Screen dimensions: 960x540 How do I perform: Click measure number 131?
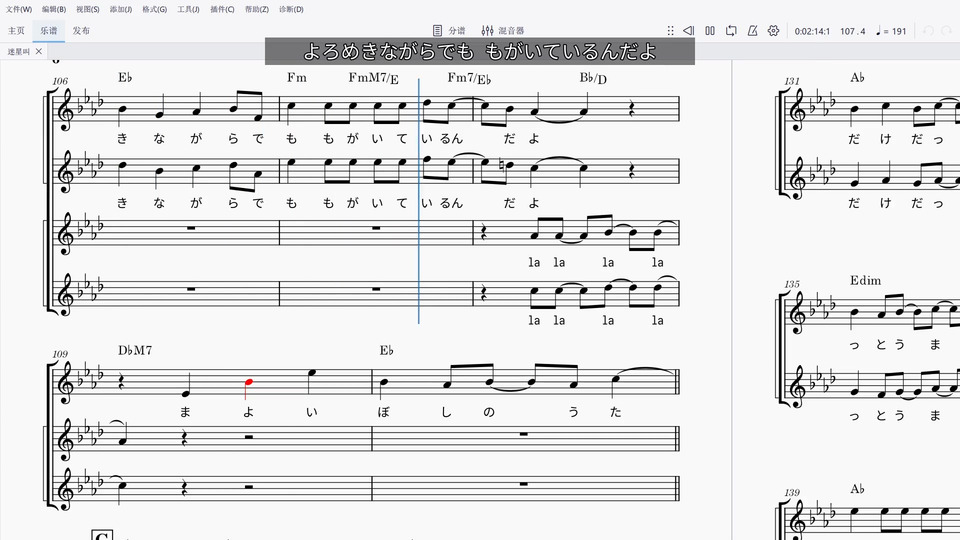click(792, 81)
